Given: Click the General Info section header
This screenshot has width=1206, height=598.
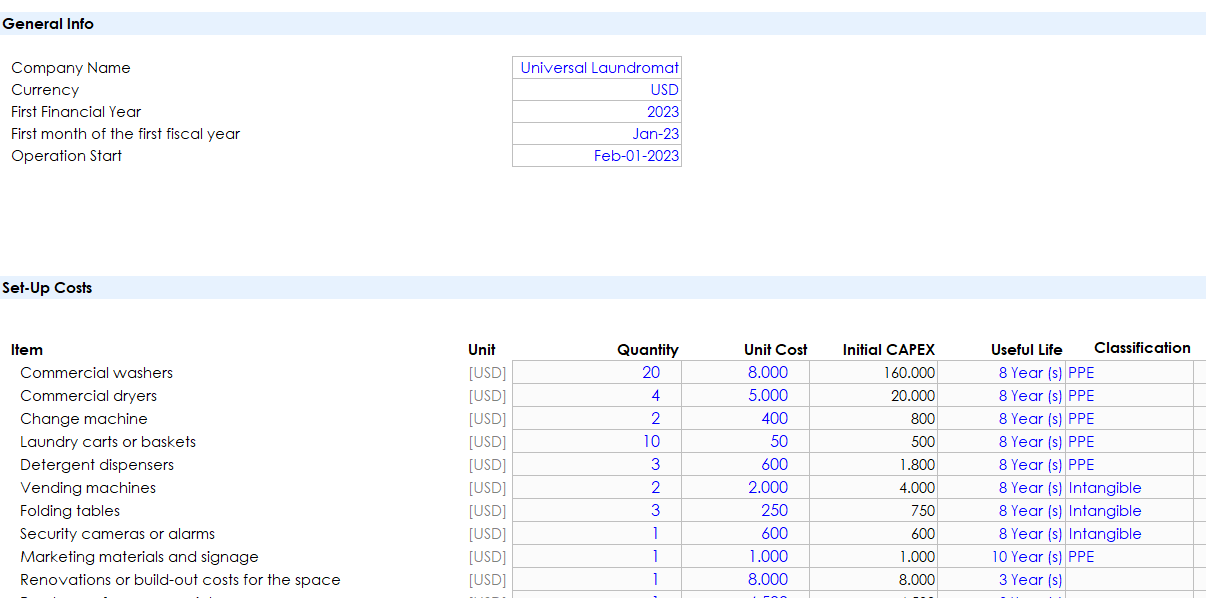Looking at the screenshot, I should 48,24.
